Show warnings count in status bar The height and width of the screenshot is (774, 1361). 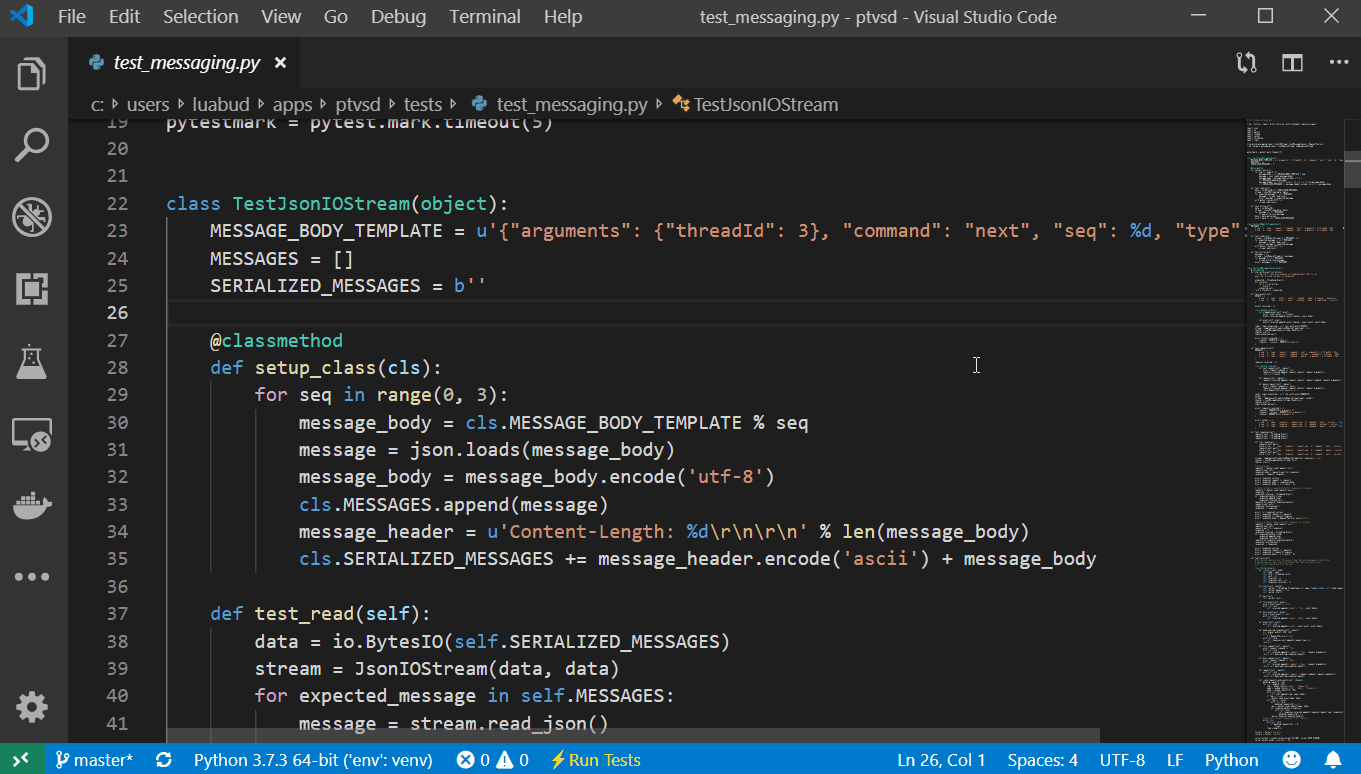click(x=513, y=760)
